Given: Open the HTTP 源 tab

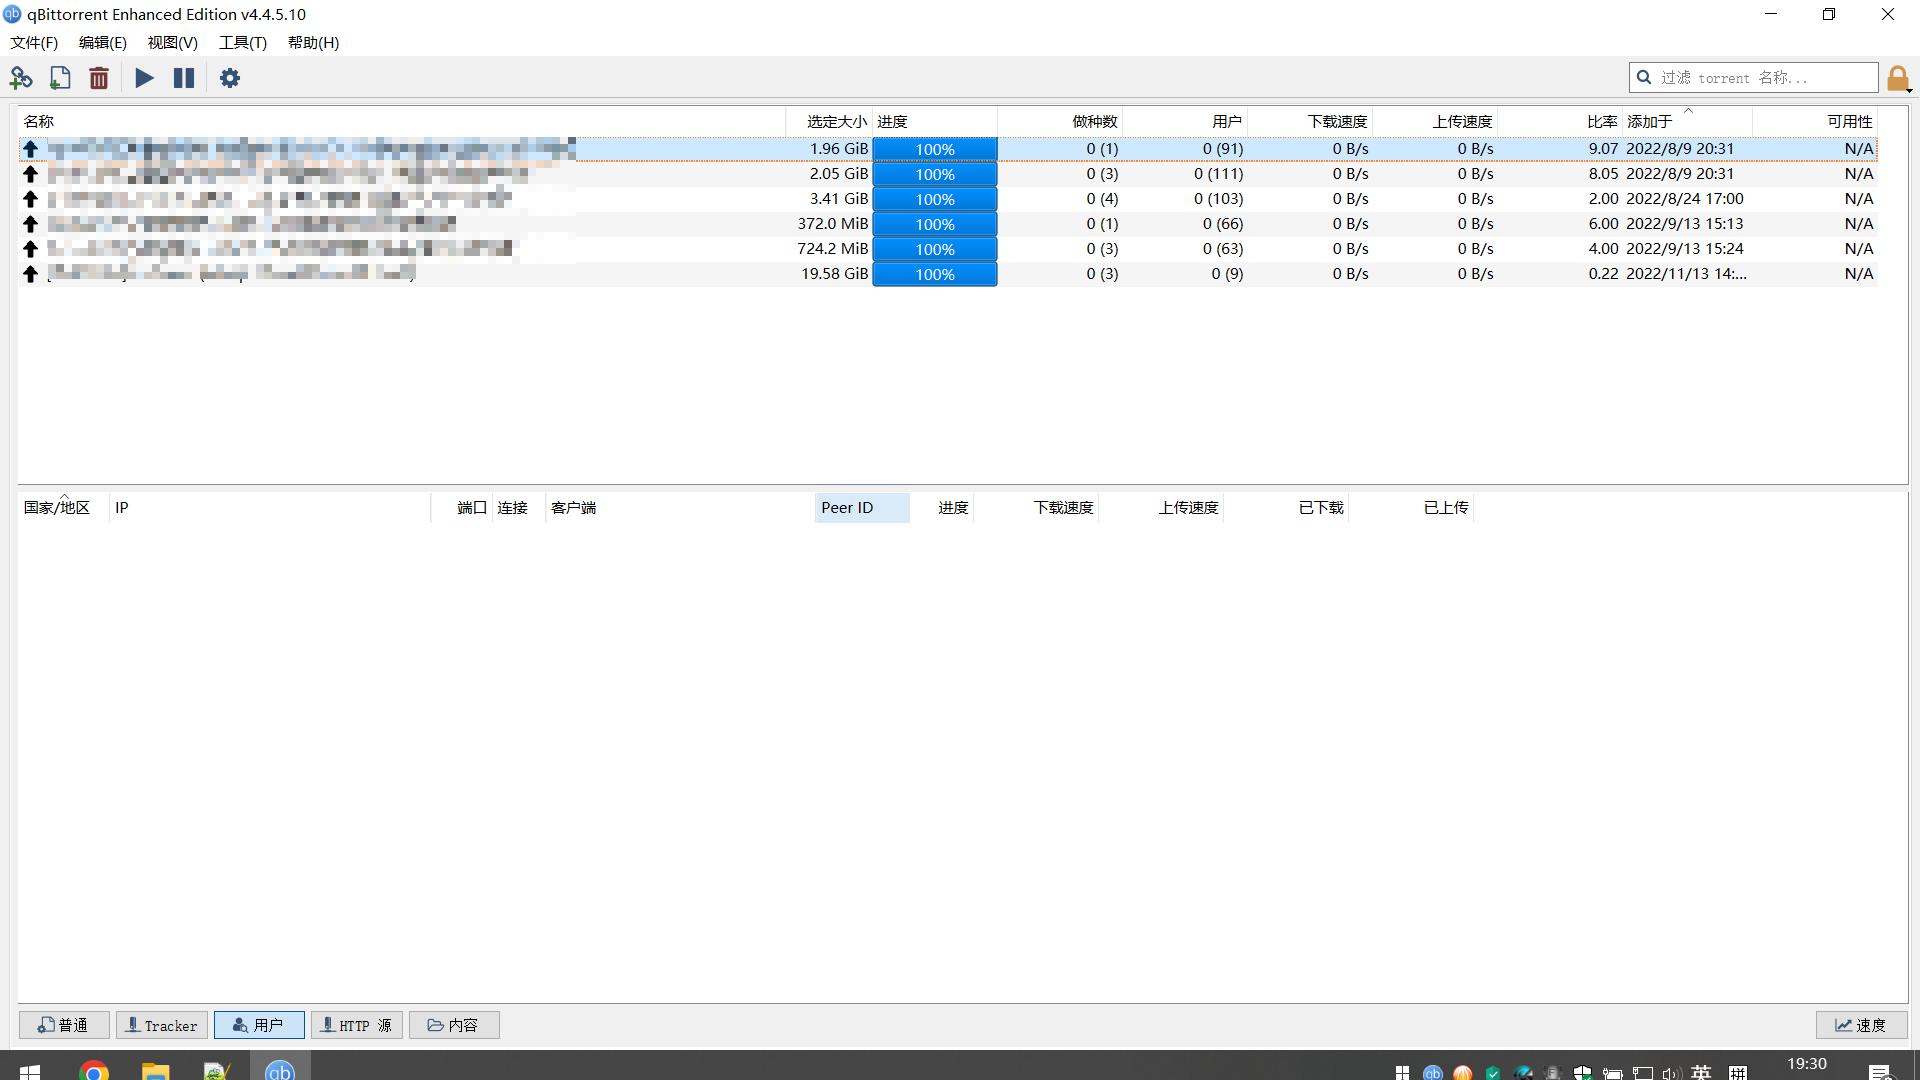Looking at the screenshot, I should click(356, 1025).
